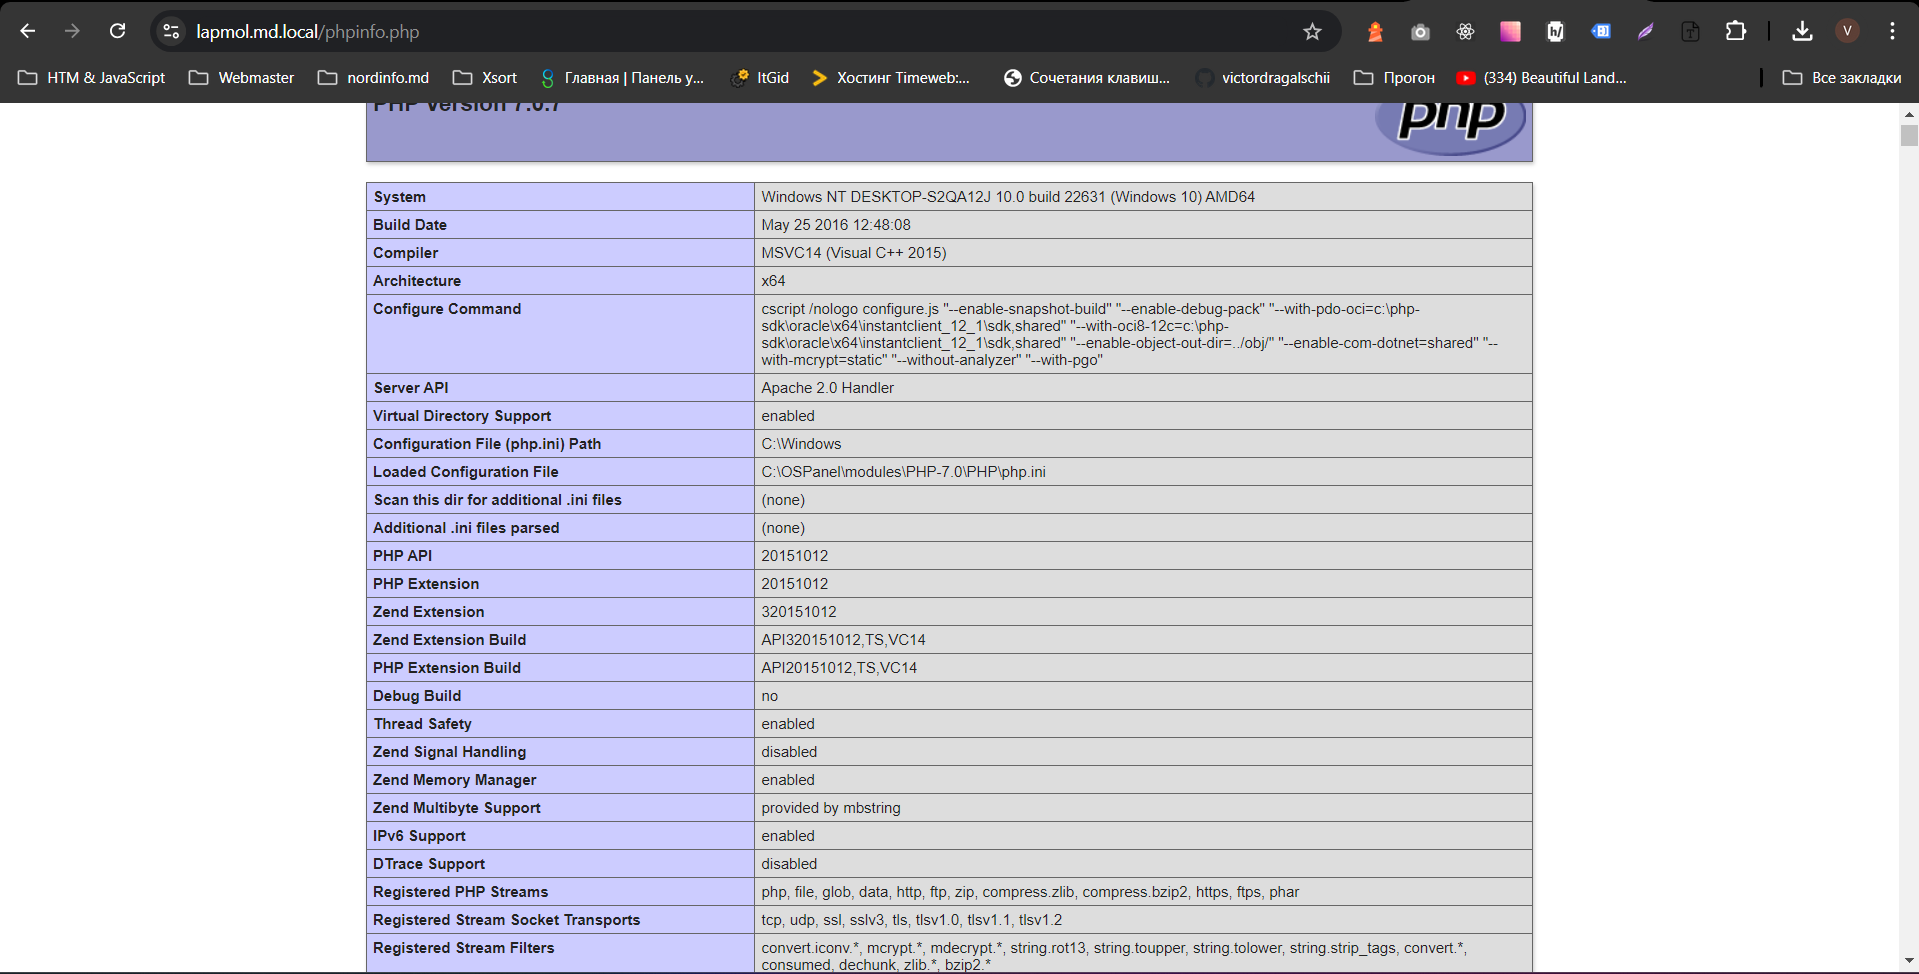This screenshot has width=1919, height=974.
Task: Click the Zend Signal Handling label
Action: (450, 752)
